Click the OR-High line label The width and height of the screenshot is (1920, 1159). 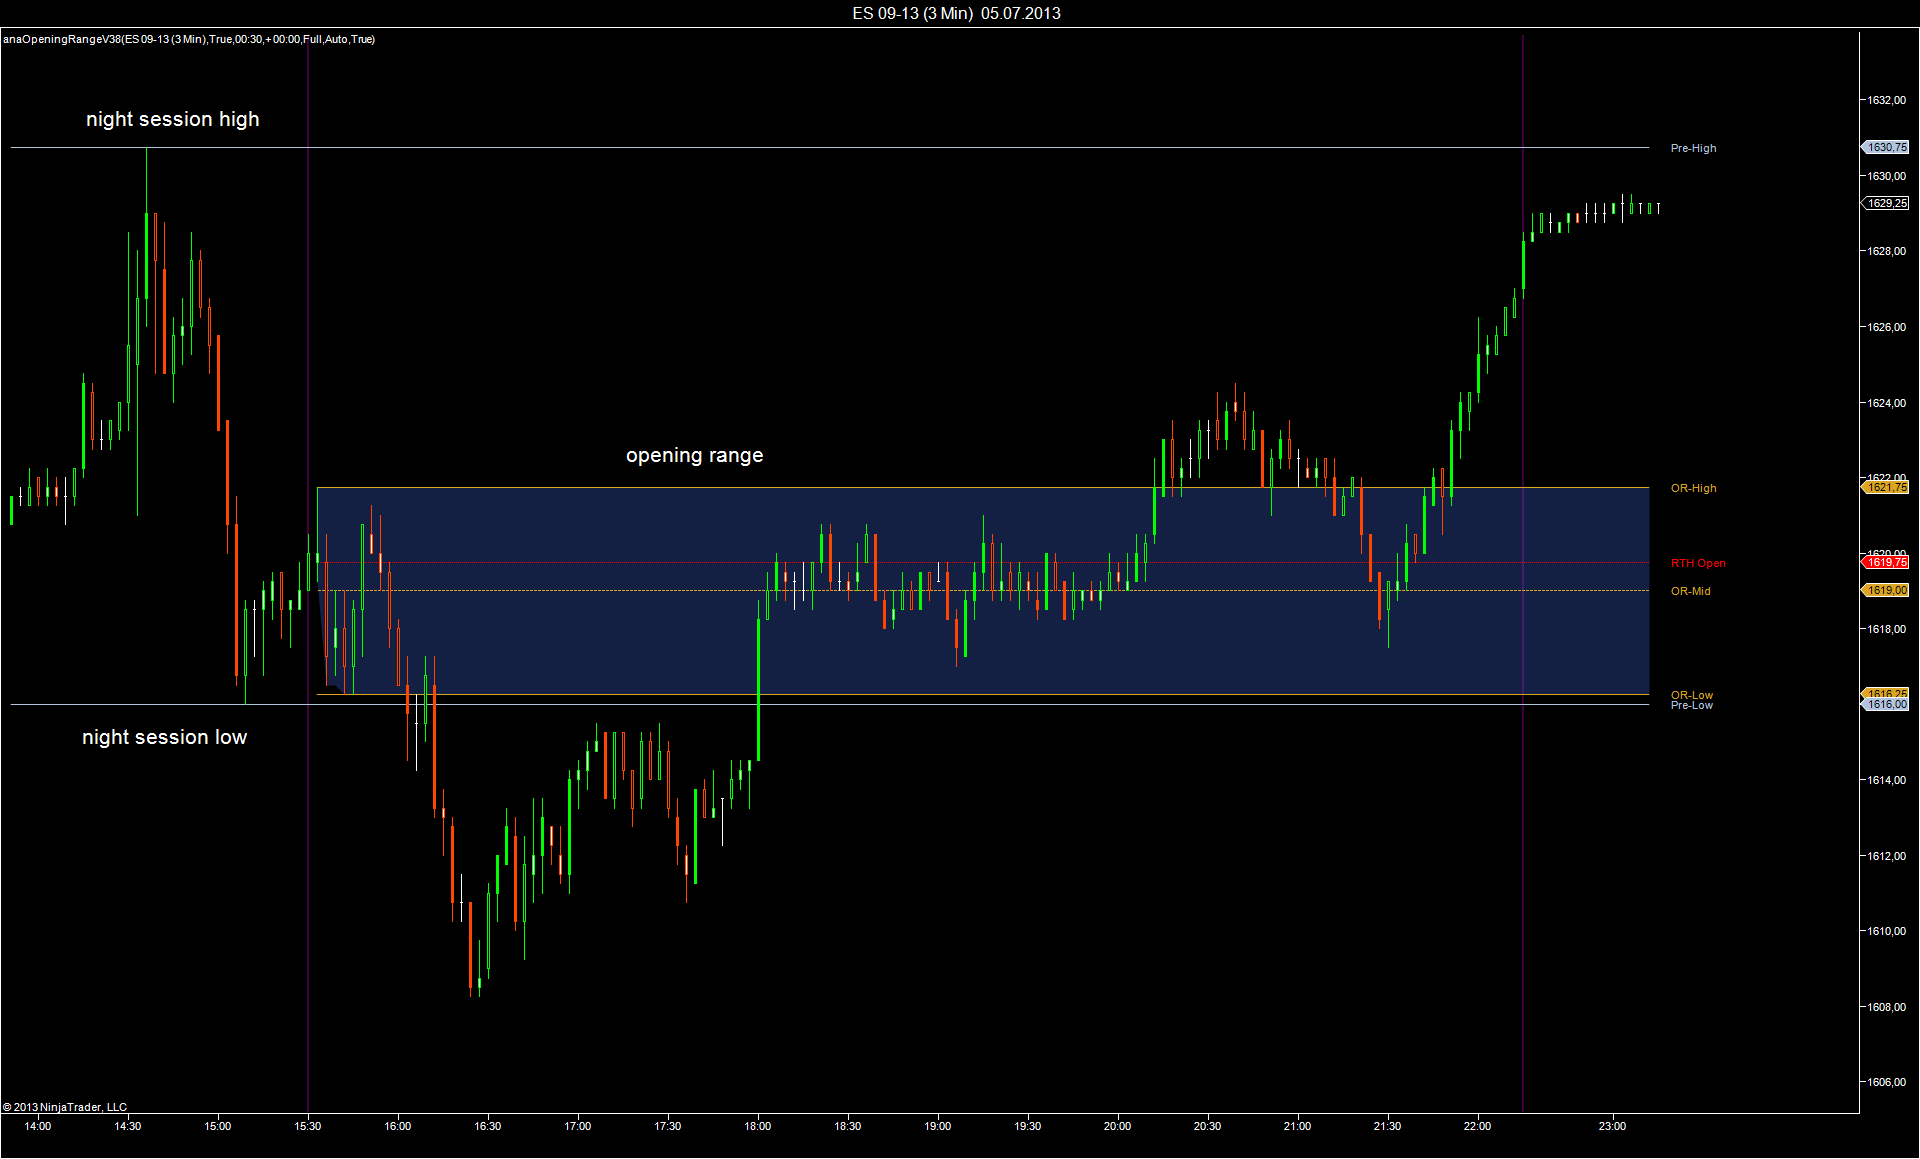pos(1693,488)
